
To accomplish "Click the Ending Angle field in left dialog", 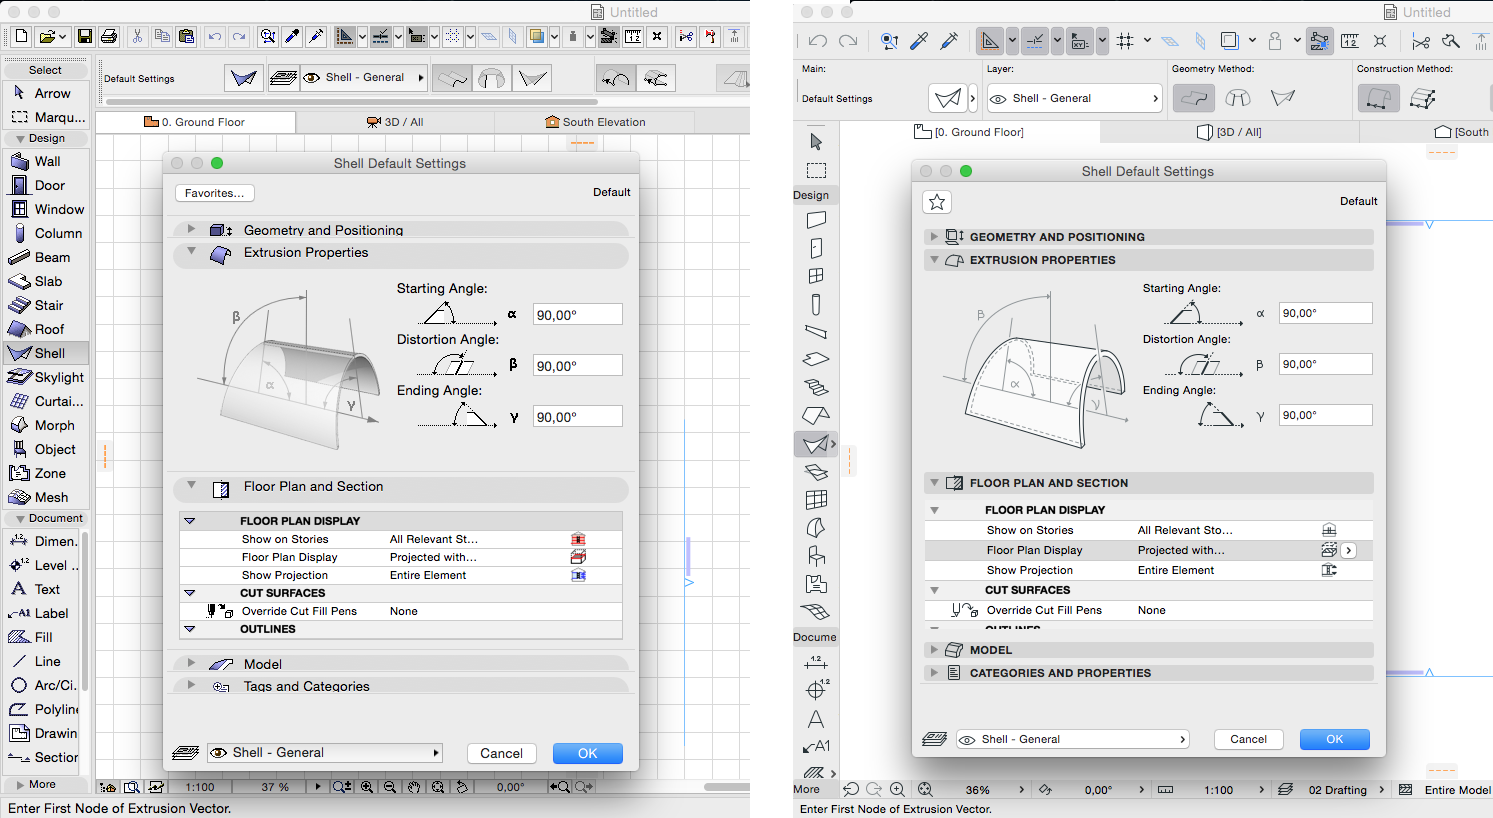I will (x=578, y=417).
